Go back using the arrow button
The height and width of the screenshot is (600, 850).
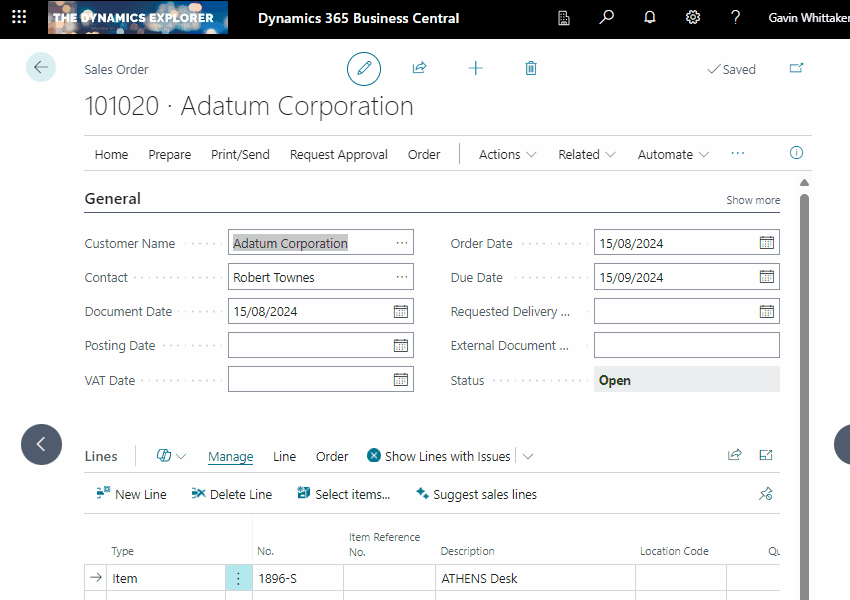[41, 68]
